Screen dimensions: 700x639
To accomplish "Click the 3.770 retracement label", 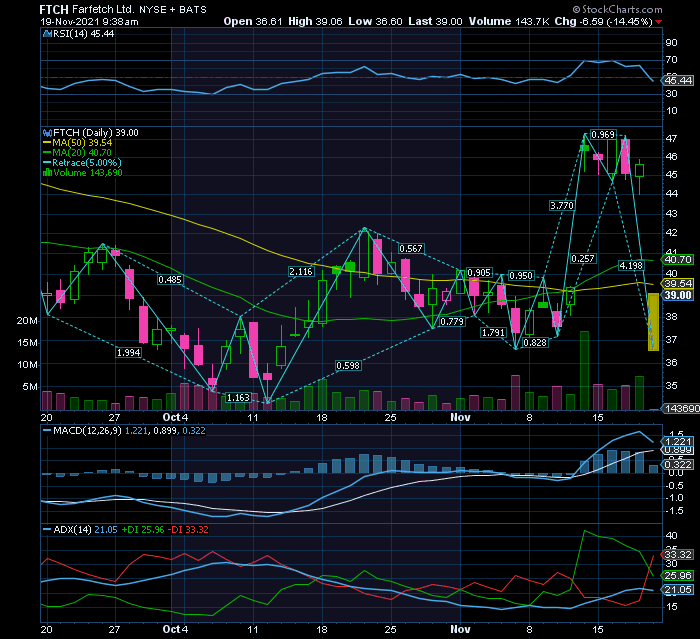I will pyautogui.click(x=562, y=206).
